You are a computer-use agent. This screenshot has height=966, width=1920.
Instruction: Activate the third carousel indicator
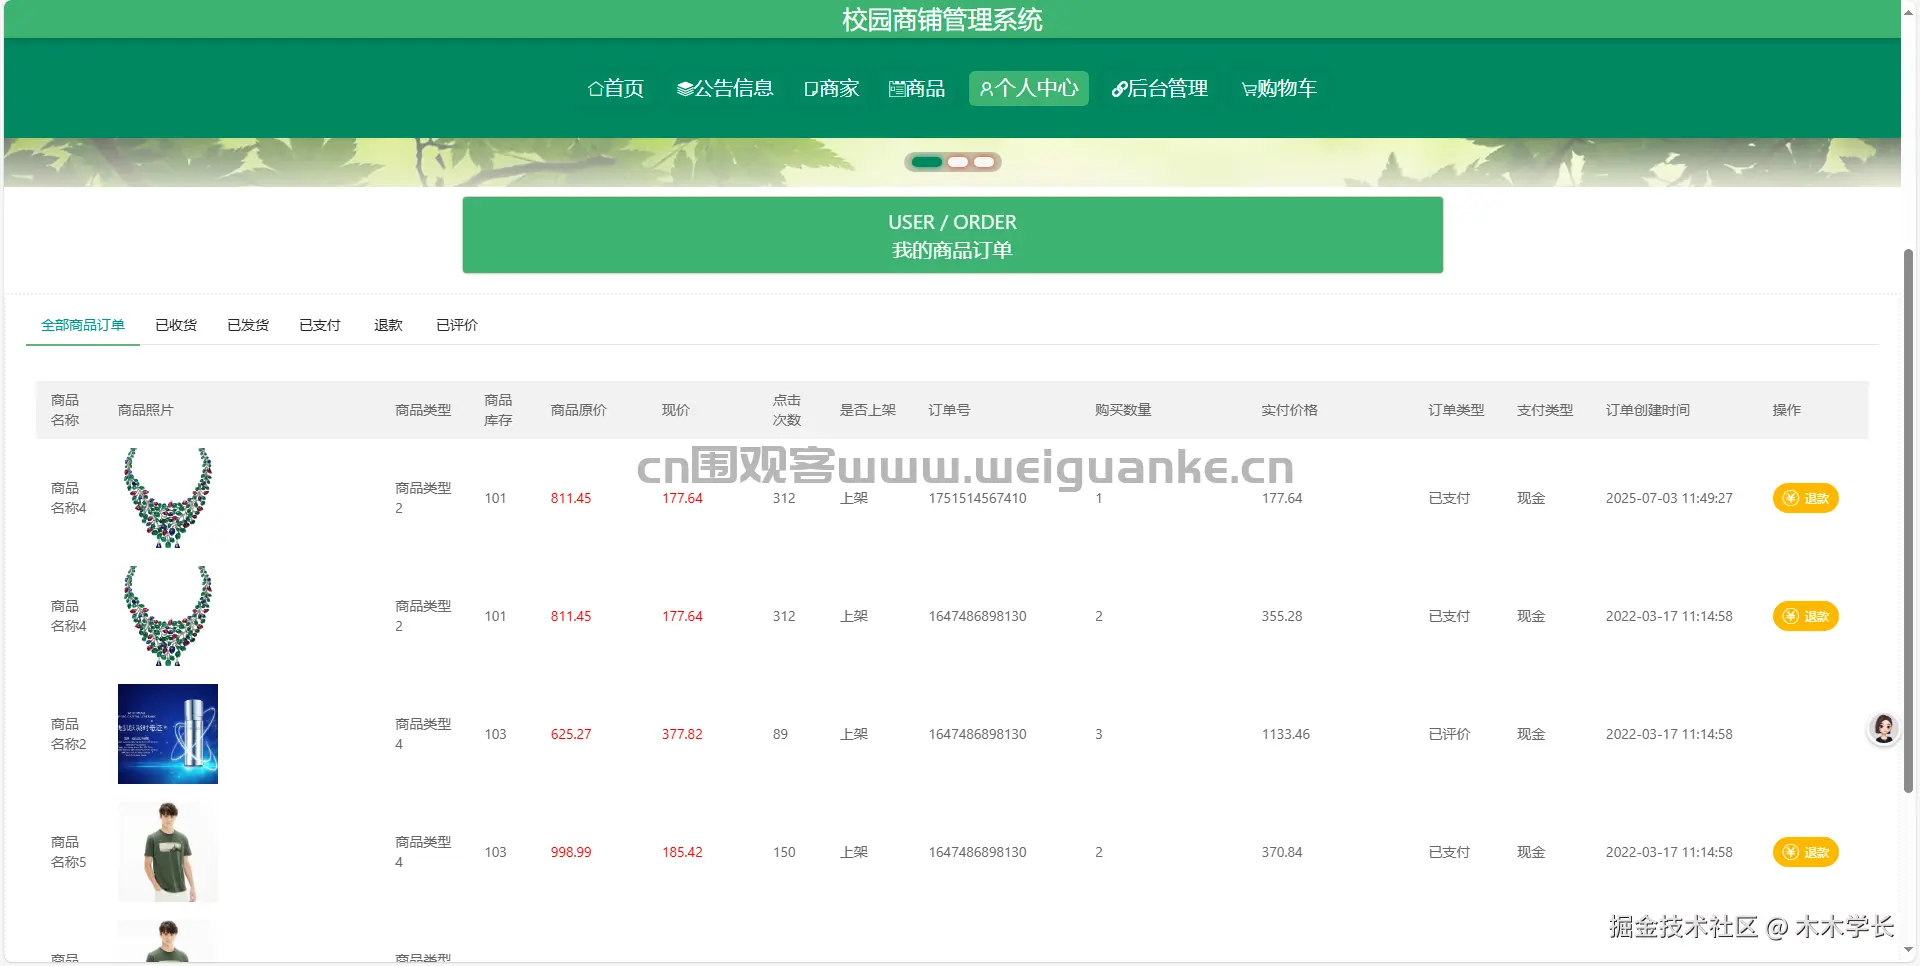[x=984, y=161]
